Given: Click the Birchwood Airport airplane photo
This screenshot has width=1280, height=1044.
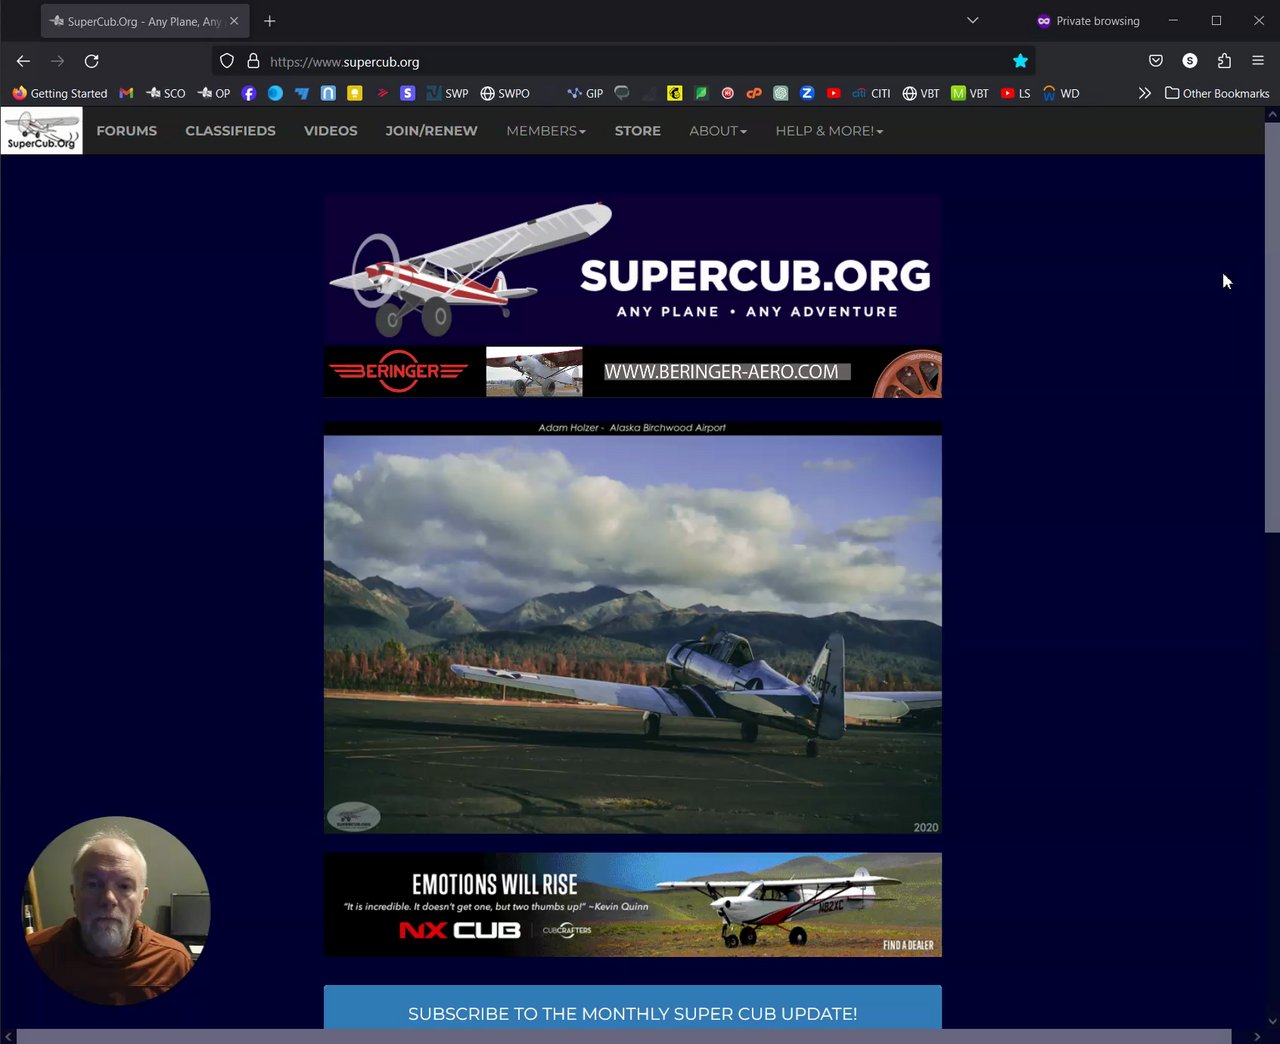Looking at the screenshot, I should [x=633, y=627].
